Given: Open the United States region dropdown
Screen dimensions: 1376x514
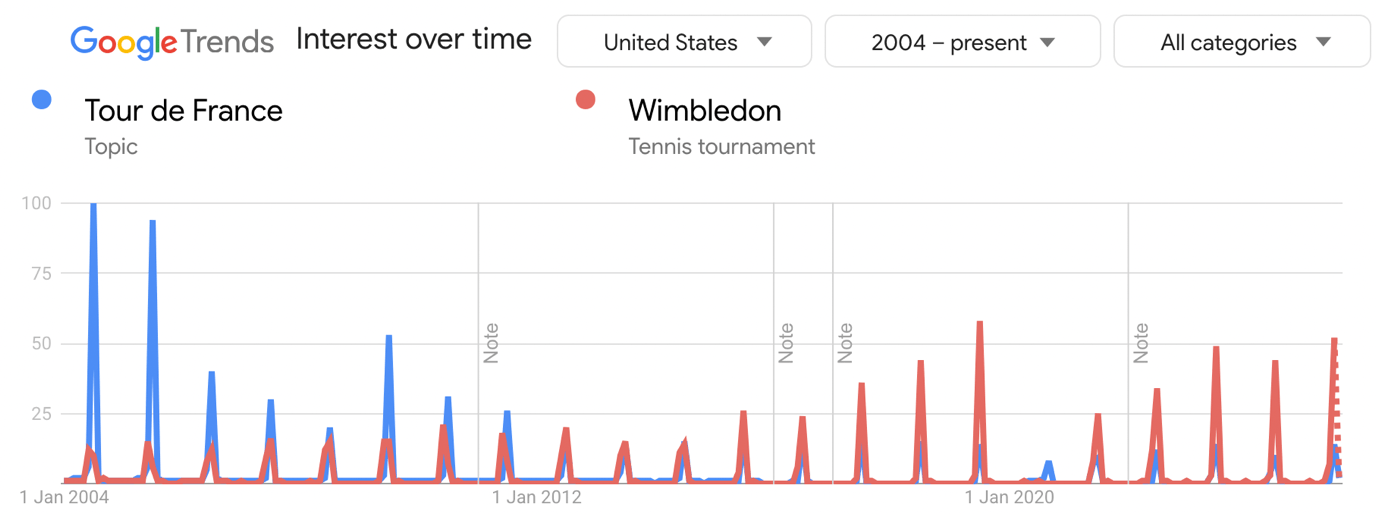Looking at the screenshot, I should point(685,42).
